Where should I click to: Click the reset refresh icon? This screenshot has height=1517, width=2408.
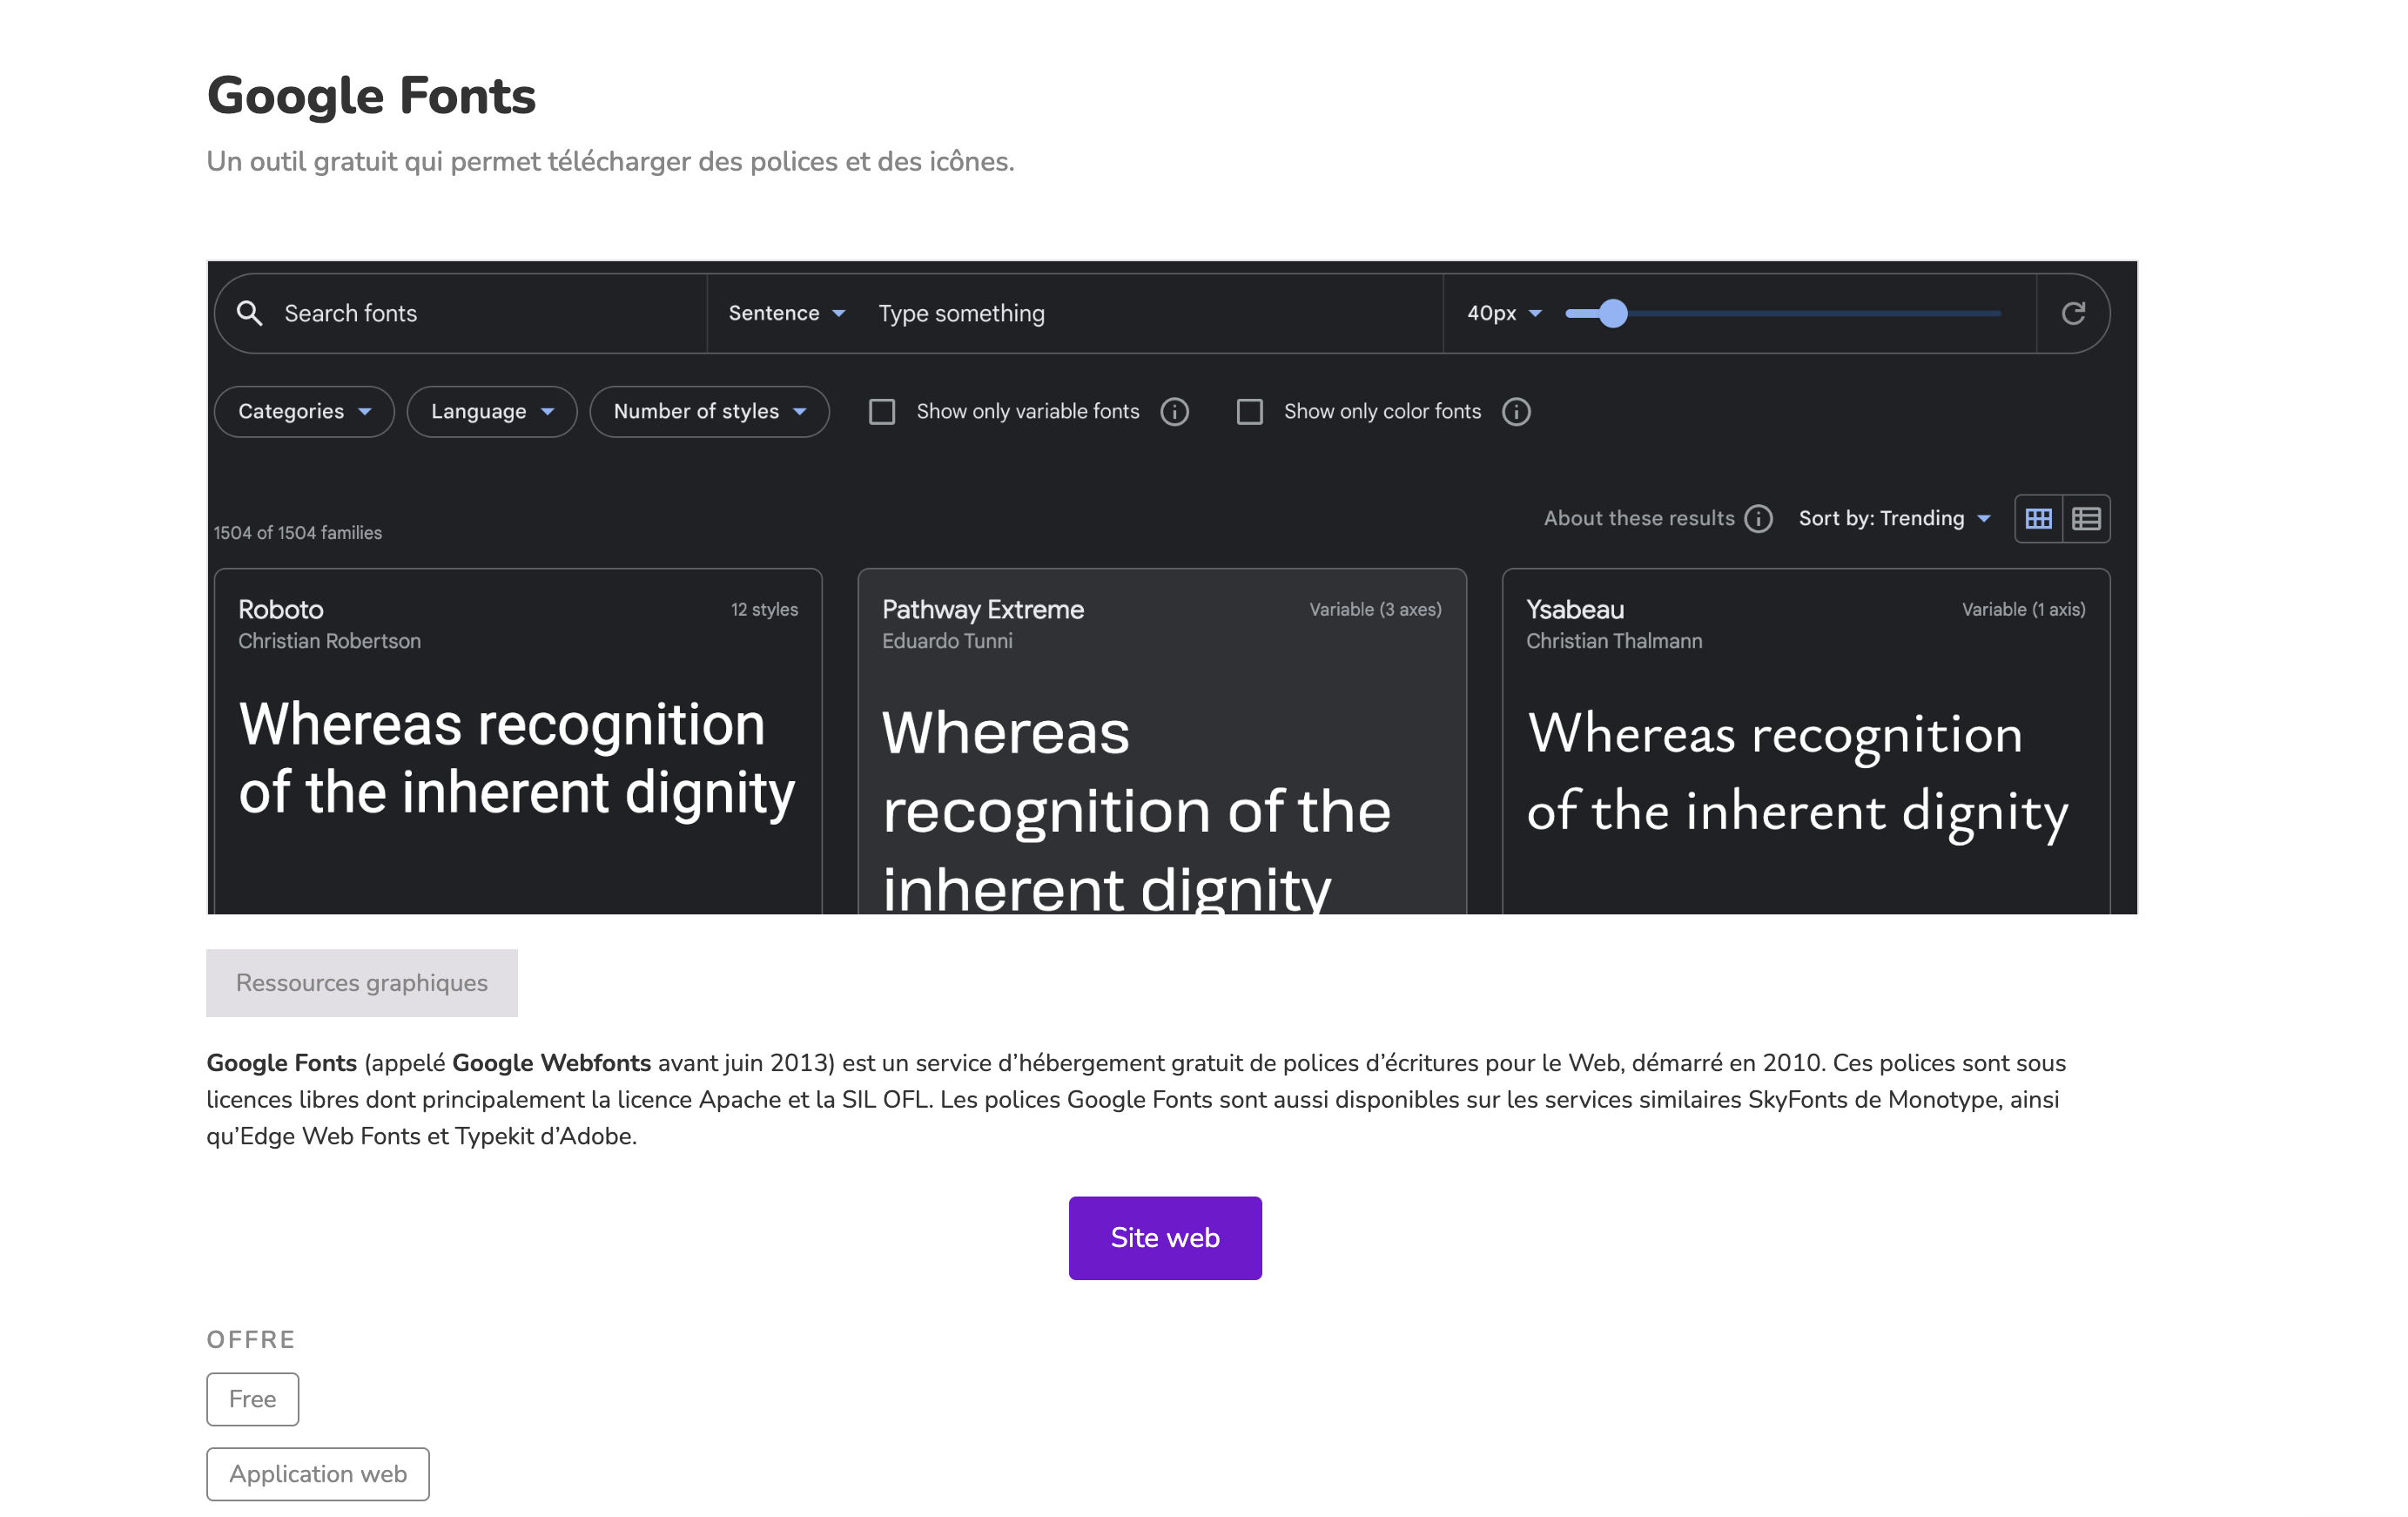pos(2072,313)
